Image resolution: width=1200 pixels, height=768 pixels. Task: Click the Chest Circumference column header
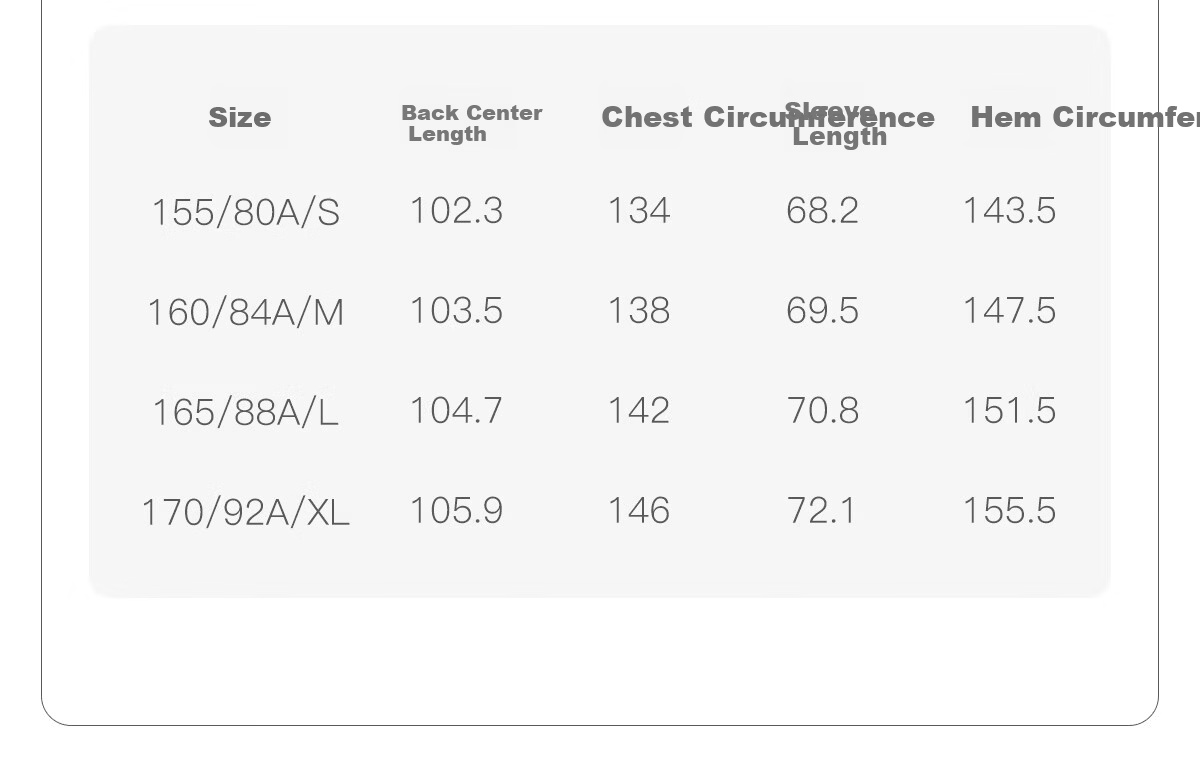pyautogui.click(x=768, y=117)
